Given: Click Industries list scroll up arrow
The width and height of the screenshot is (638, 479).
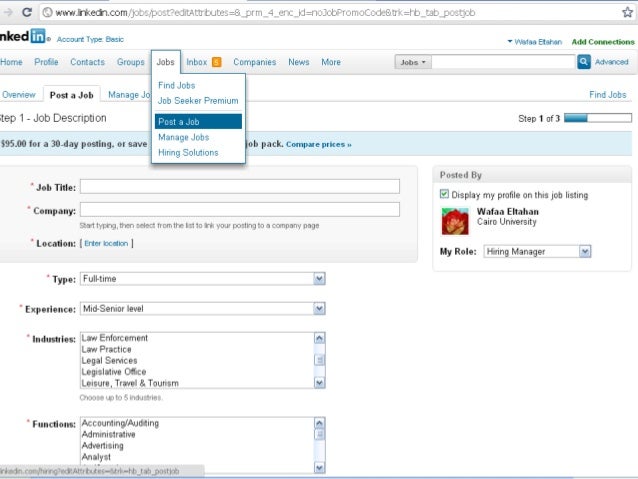Looking at the screenshot, I should point(319,338).
